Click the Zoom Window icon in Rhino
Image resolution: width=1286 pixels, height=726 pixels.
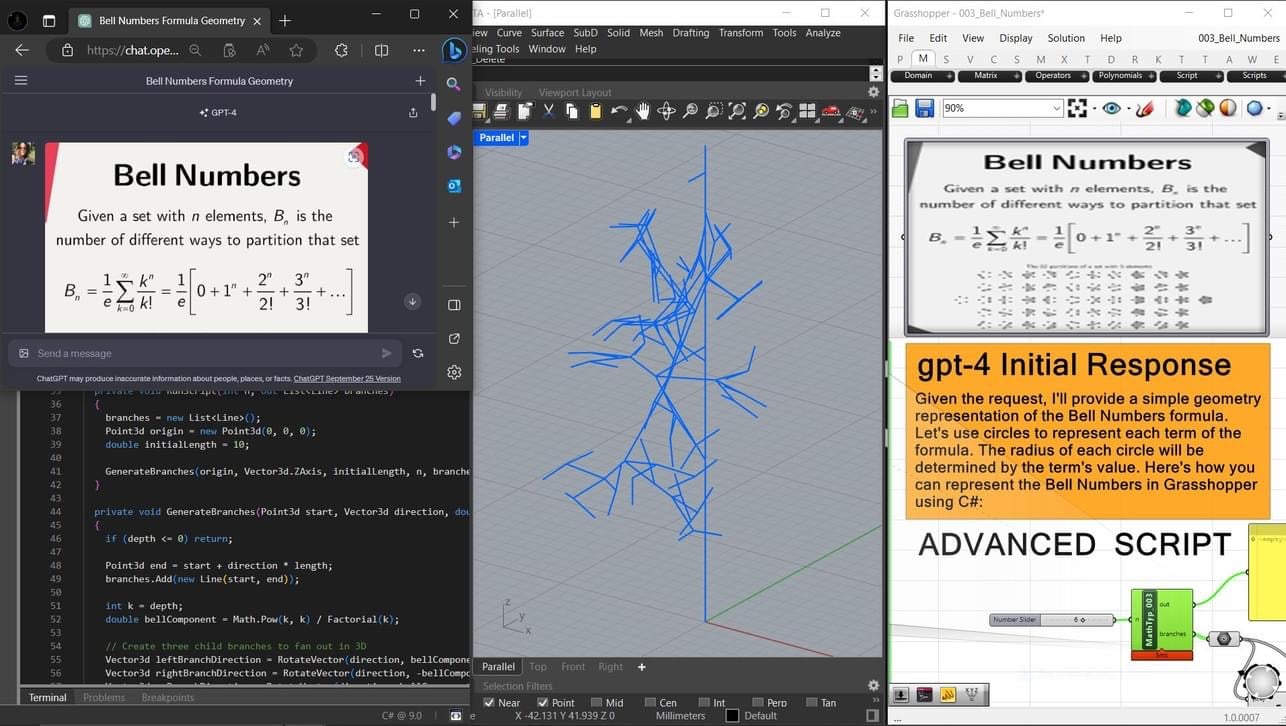pyautogui.click(x=713, y=111)
